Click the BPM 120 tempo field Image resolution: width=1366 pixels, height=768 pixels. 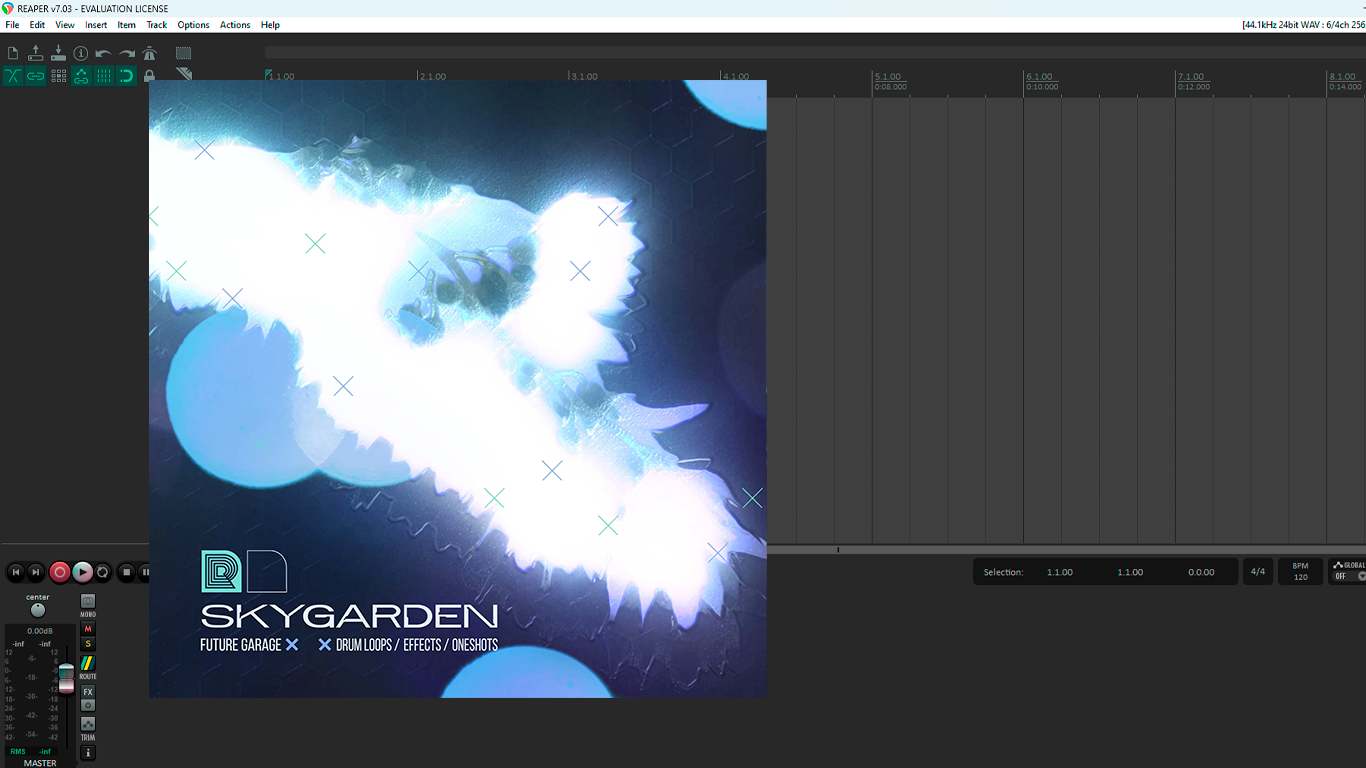[x=1300, y=572]
